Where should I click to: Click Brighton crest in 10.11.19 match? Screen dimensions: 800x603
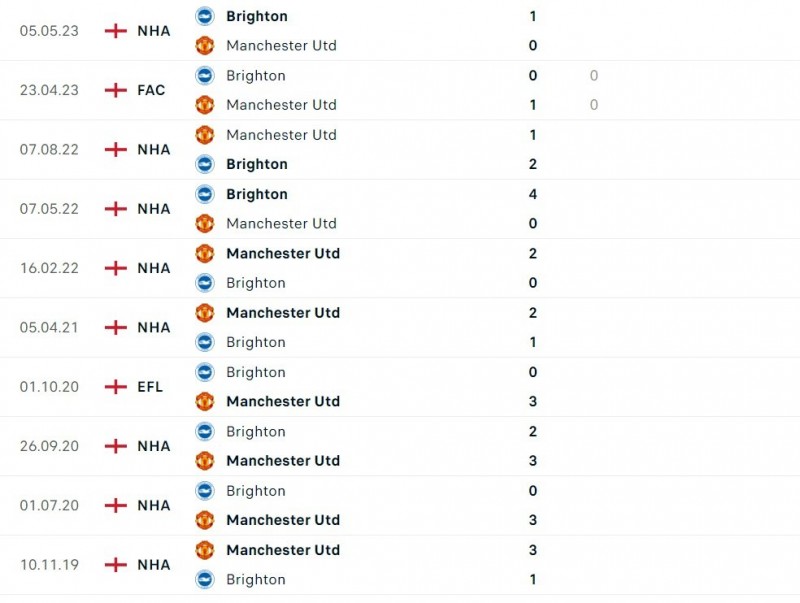pos(205,579)
